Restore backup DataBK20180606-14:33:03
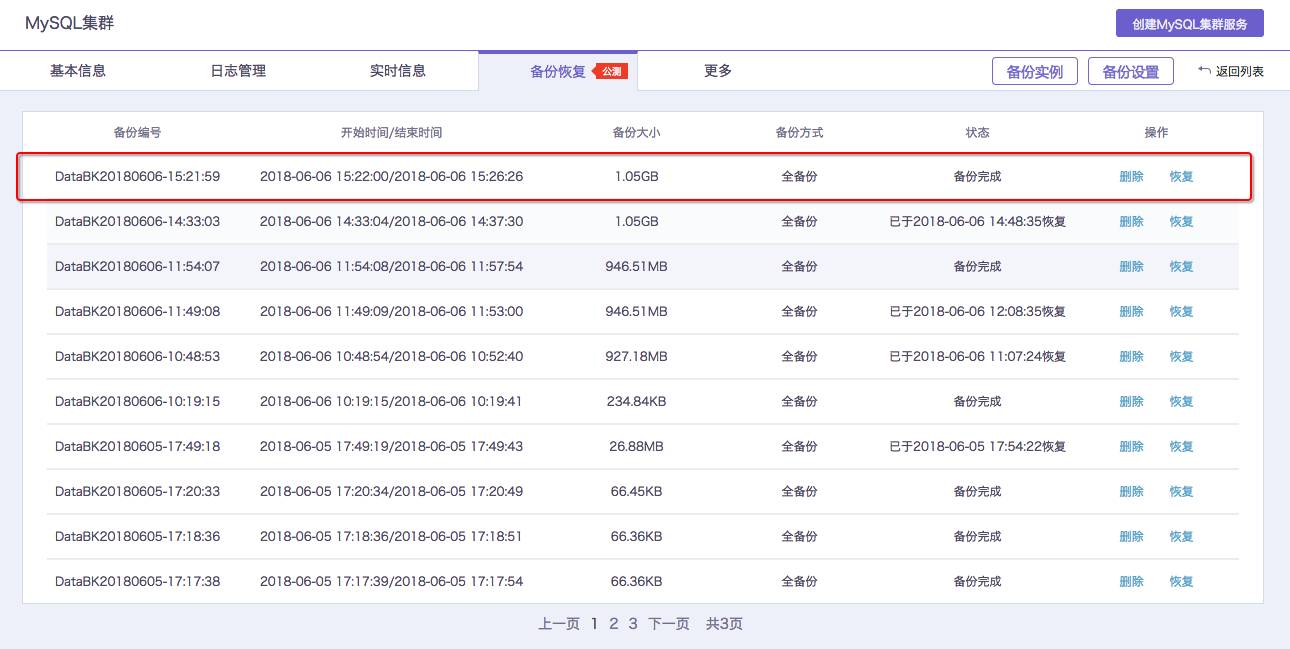This screenshot has width=1290, height=649. [x=1182, y=222]
